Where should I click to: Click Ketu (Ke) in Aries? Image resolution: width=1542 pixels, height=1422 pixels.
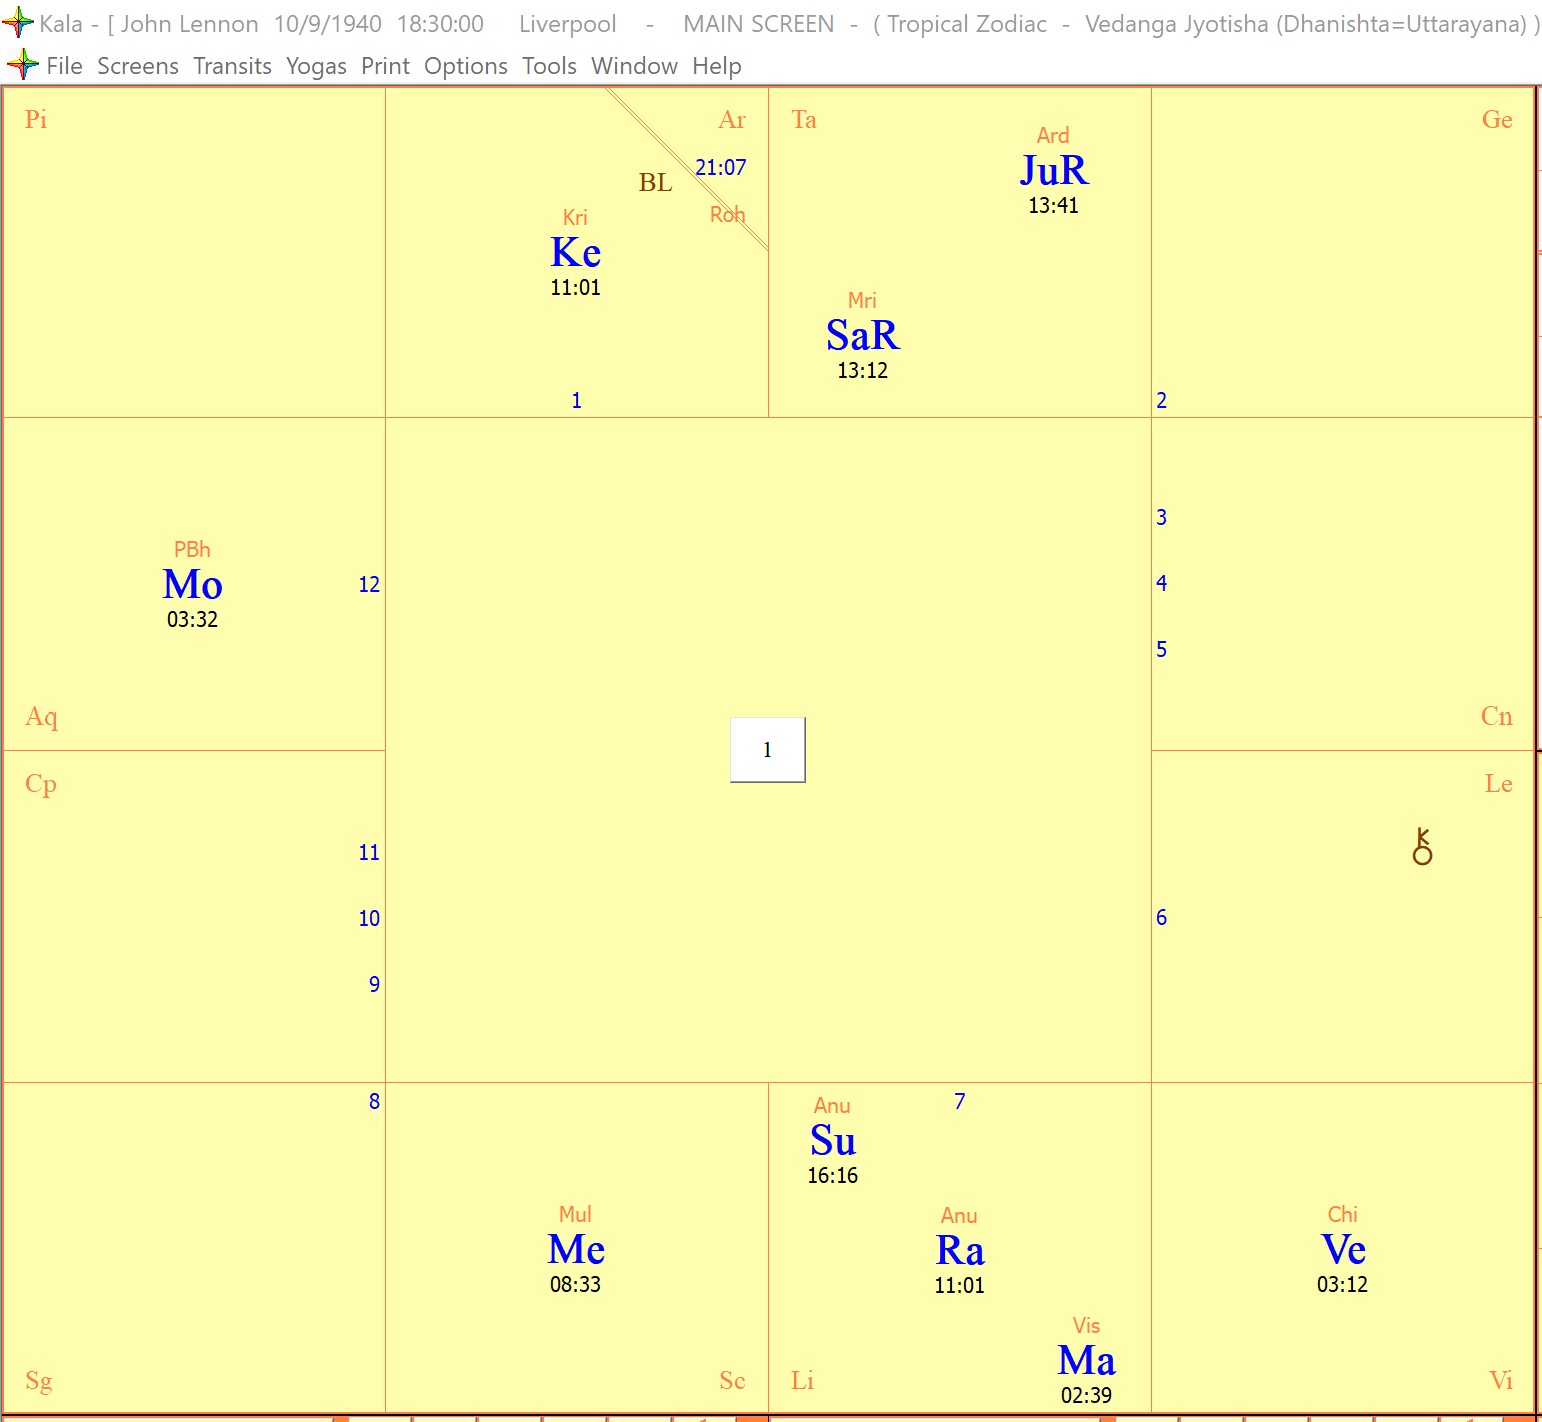(575, 252)
